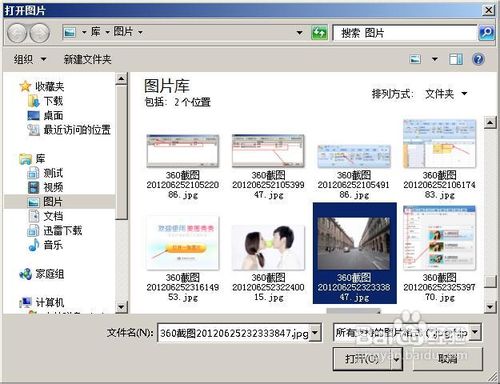Viewport: 500px width, 384px height.
Task: Open 测试 library in the sidebar
Action: (x=45, y=173)
